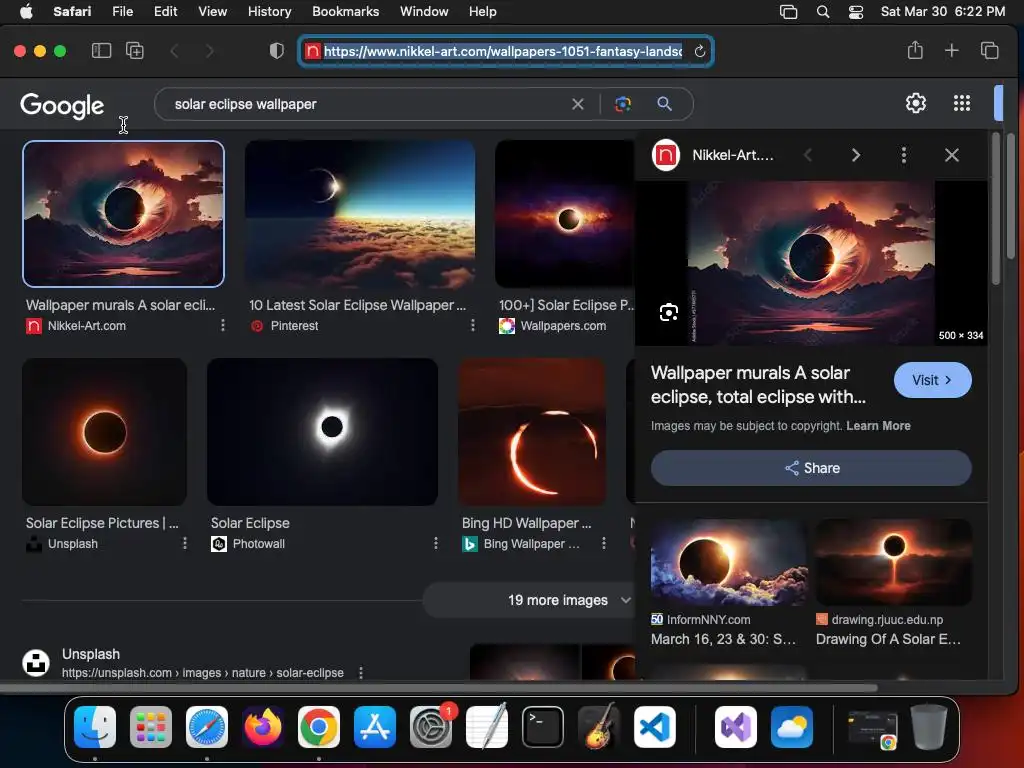1024x768 pixels.
Task: Click the preview panel vertical scrollbar
Action: click(x=996, y=209)
